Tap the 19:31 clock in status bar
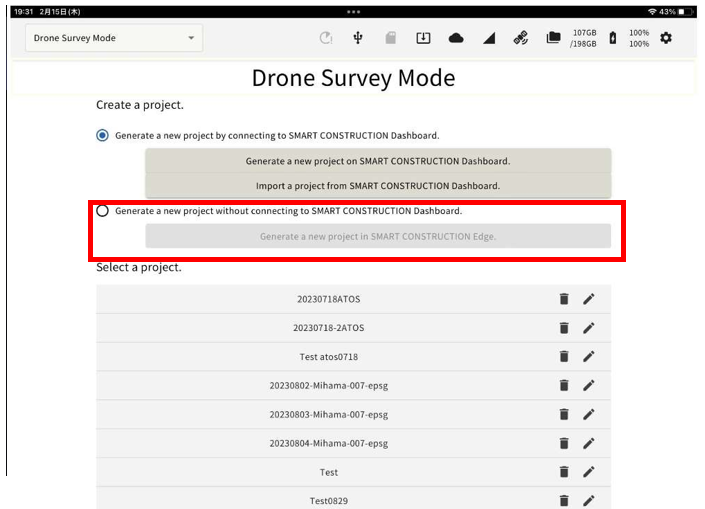 coord(23,12)
